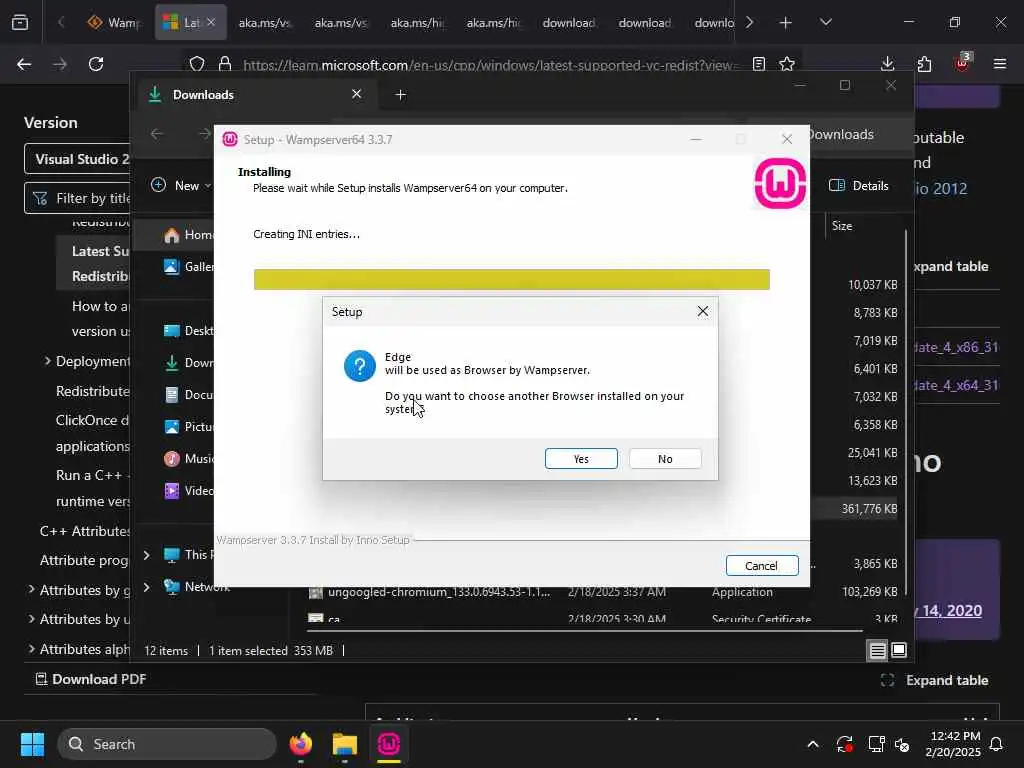Image resolution: width=1024 pixels, height=768 pixels.
Task: Open Home in Explorer navigation pane
Action: coord(189,235)
